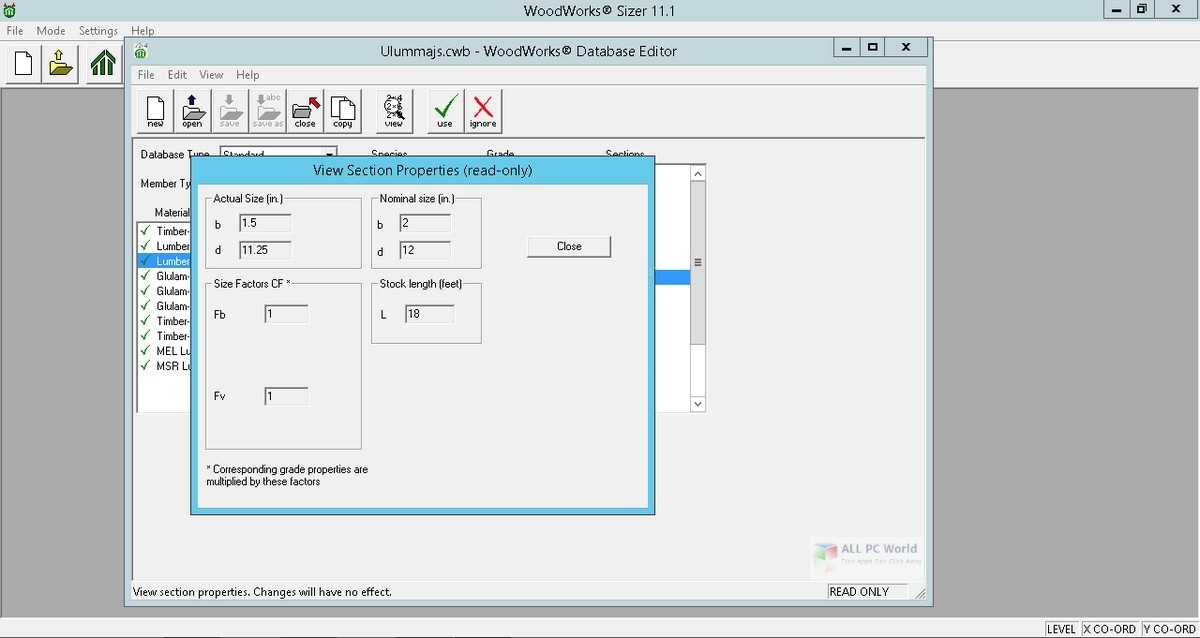This screenshot has width=1200, height=638.
Task: Select the MEL Lu material row
Action: [166, 351]
